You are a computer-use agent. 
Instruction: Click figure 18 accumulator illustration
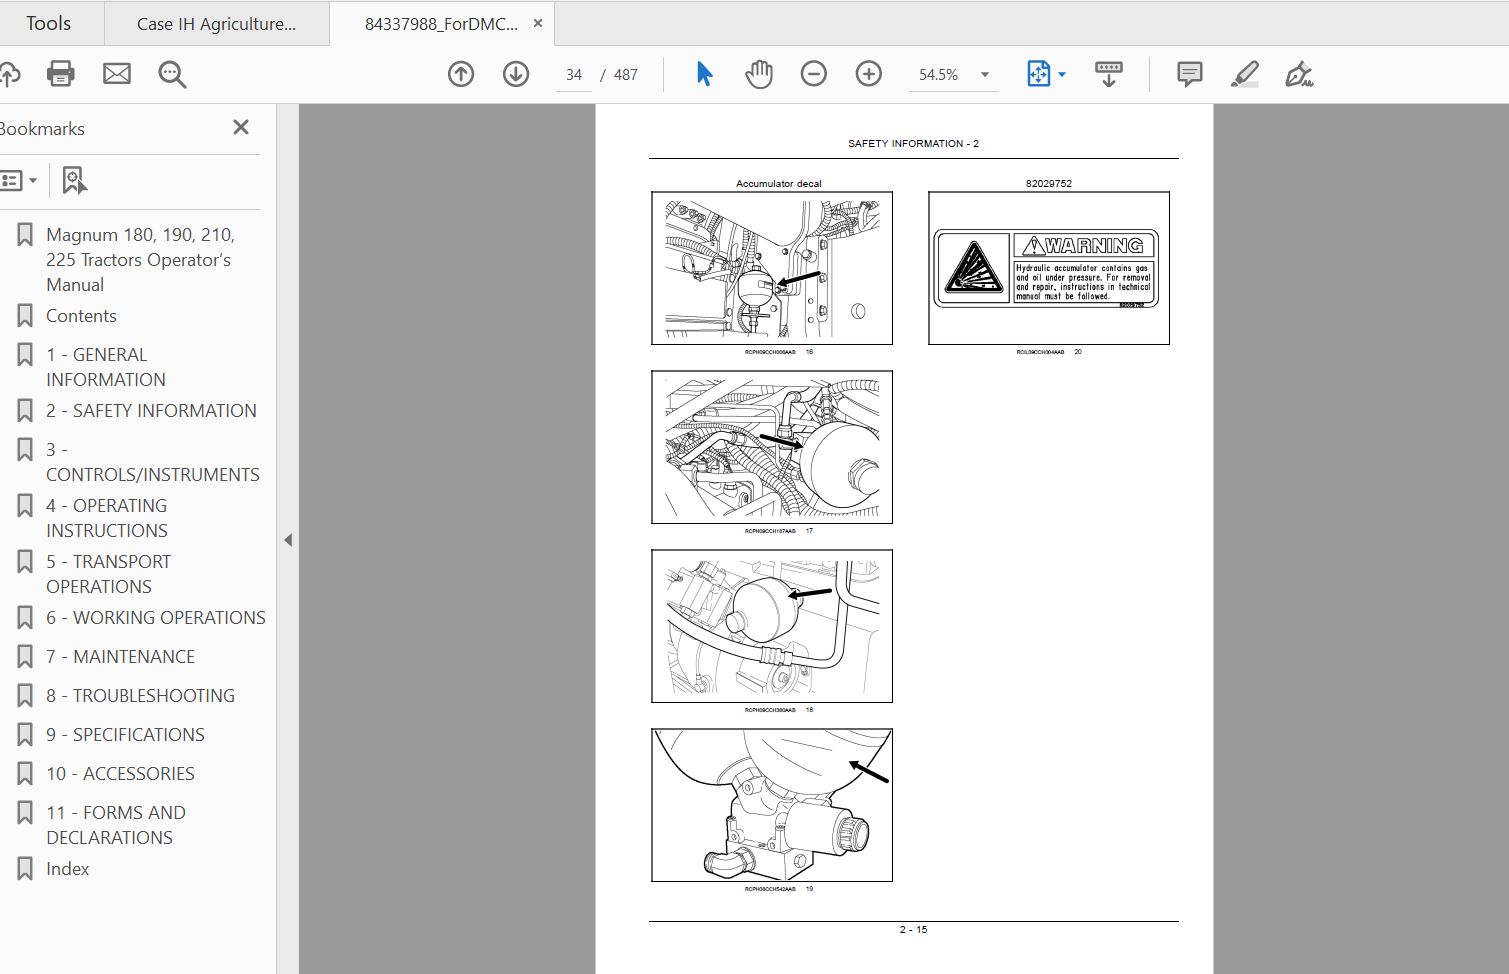point(772,626)
